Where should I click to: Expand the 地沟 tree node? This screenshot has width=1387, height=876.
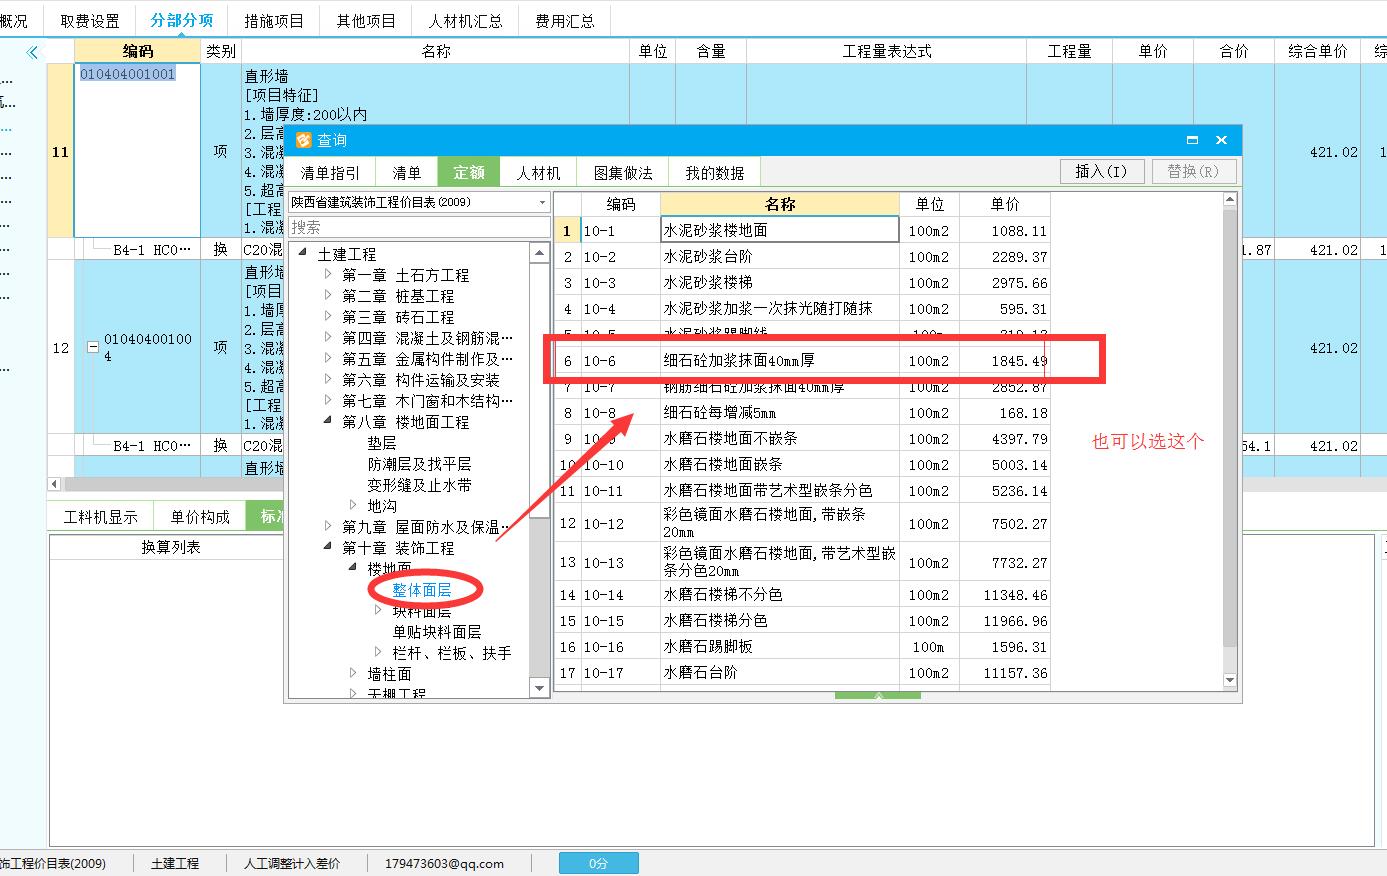[353, 505]
